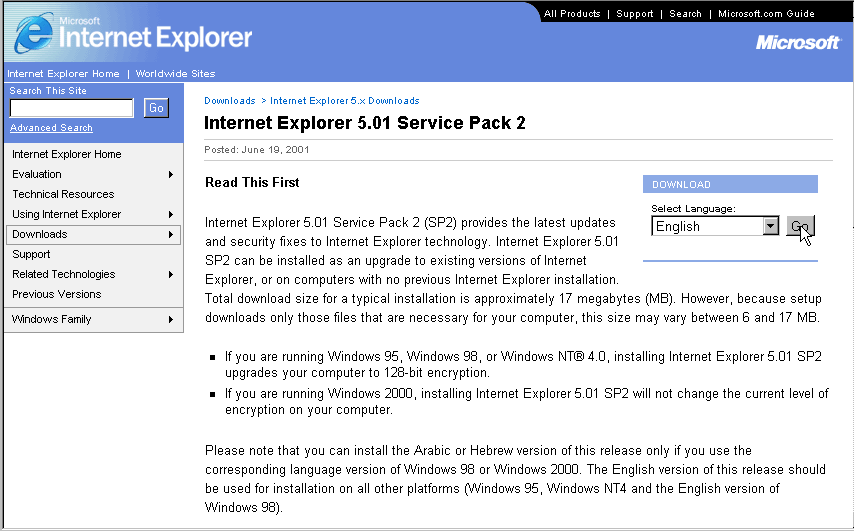The height and width of the screenshot is (531, 854).
Task: Expand the Using Internet Explorer submenu arrow
Action: (171, 214)
